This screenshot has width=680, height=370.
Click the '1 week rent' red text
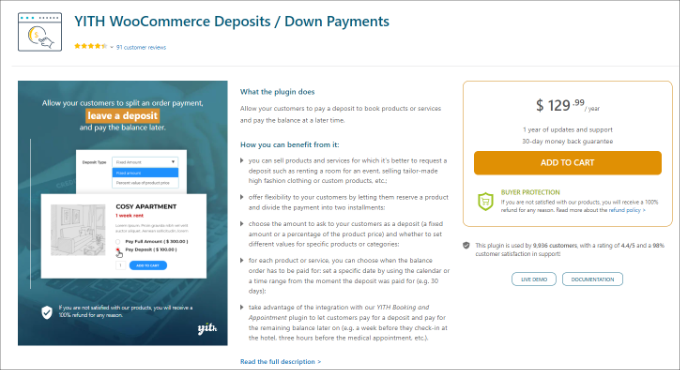click(129, 216)
